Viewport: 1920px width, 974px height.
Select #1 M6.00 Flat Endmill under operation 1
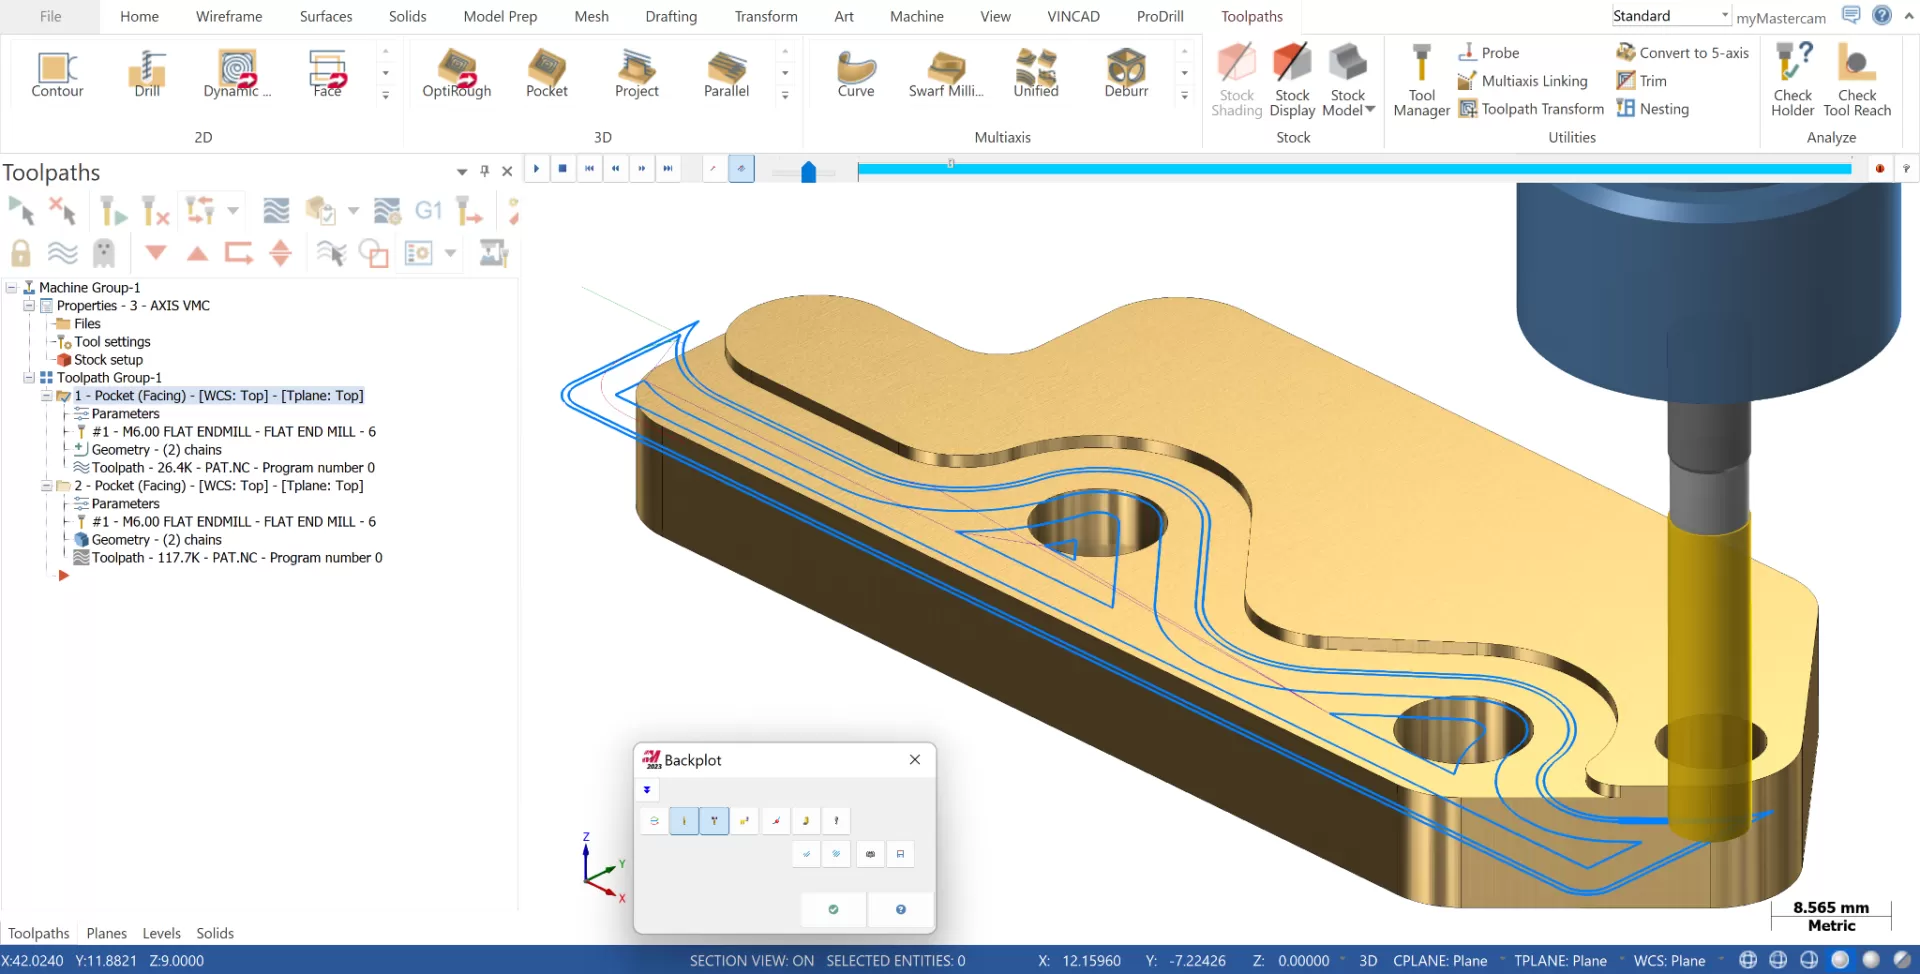[225, 432]
